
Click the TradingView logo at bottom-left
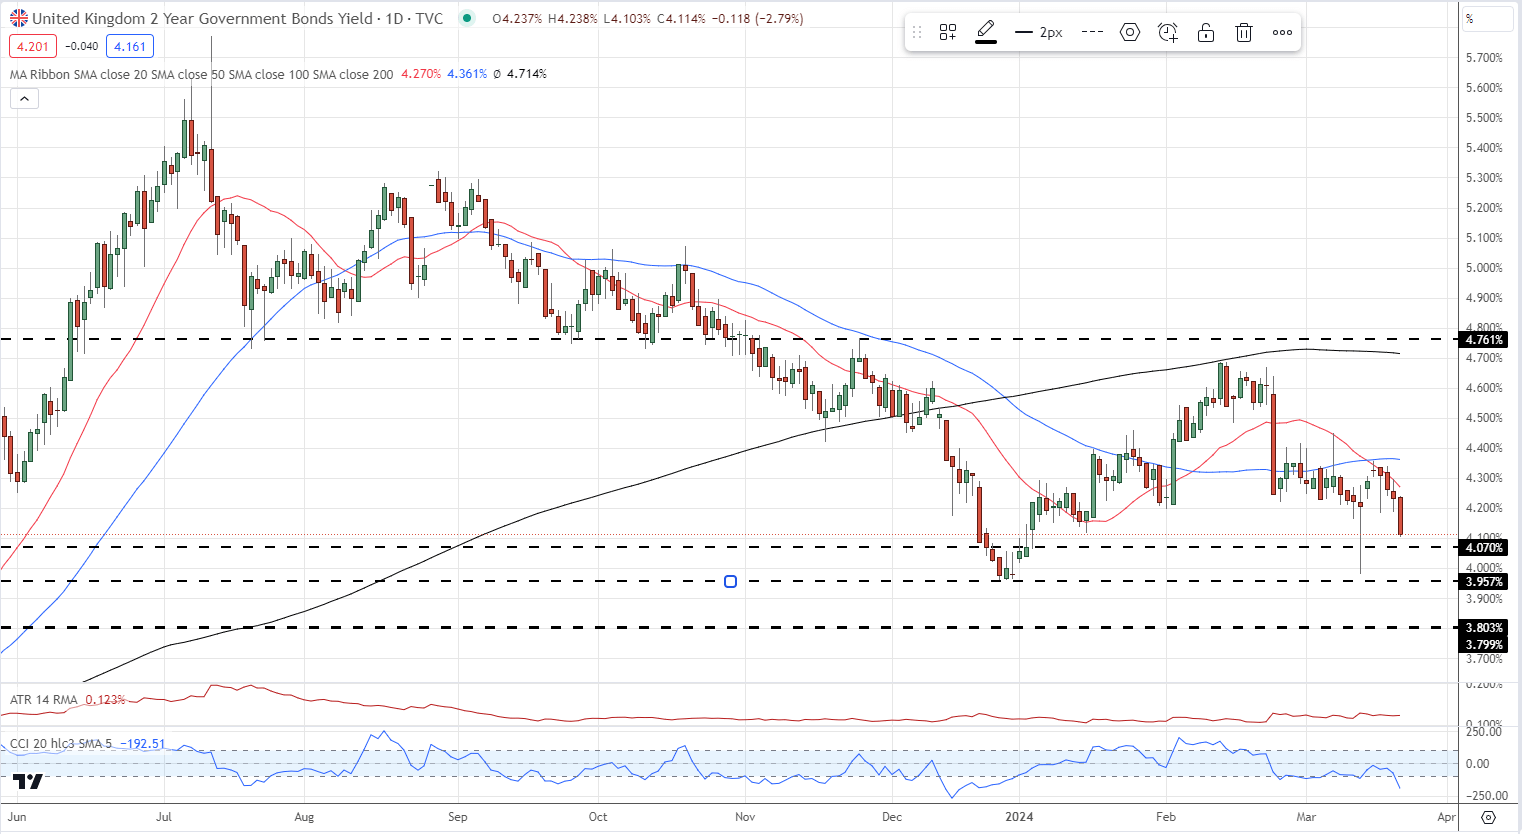(28, 781)
